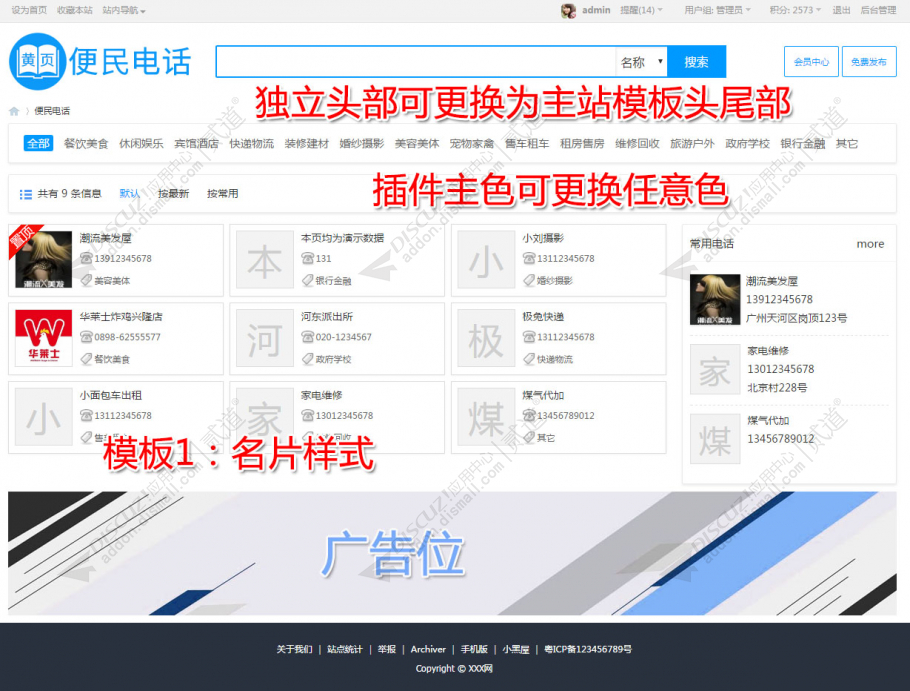The width and height of the screenshot is (910, 691).
Task: Click the 美容美体 tag icon on 潮流美发屋 card
Action: tap(86, 280)
